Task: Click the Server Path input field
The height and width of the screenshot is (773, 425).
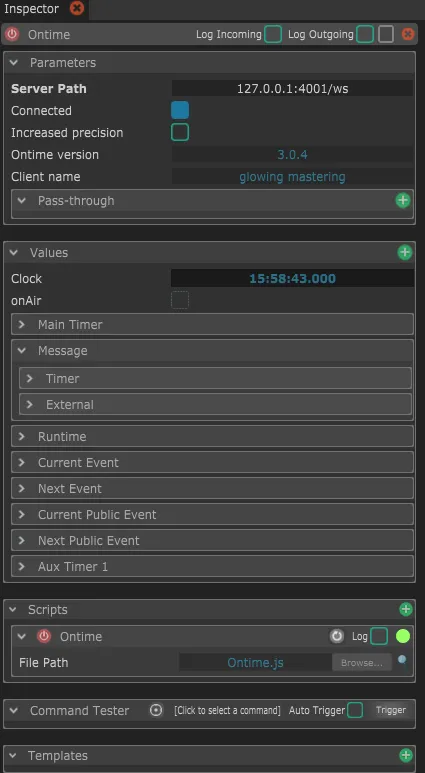Action: [292, 89]
